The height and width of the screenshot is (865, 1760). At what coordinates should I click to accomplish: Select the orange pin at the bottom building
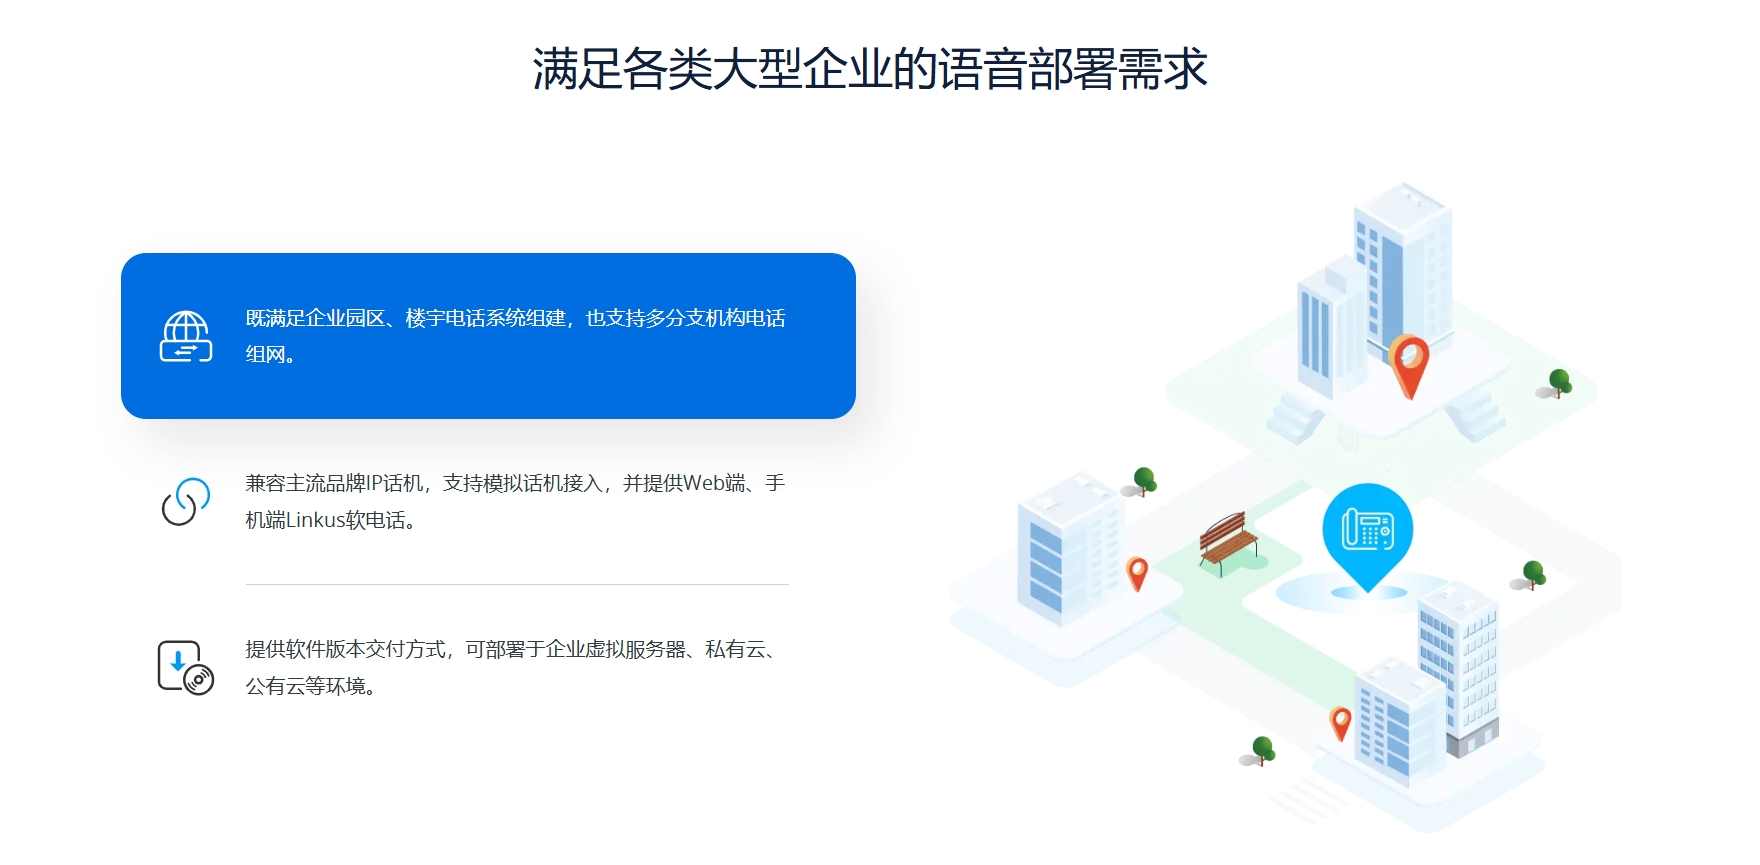(1340, 722)
